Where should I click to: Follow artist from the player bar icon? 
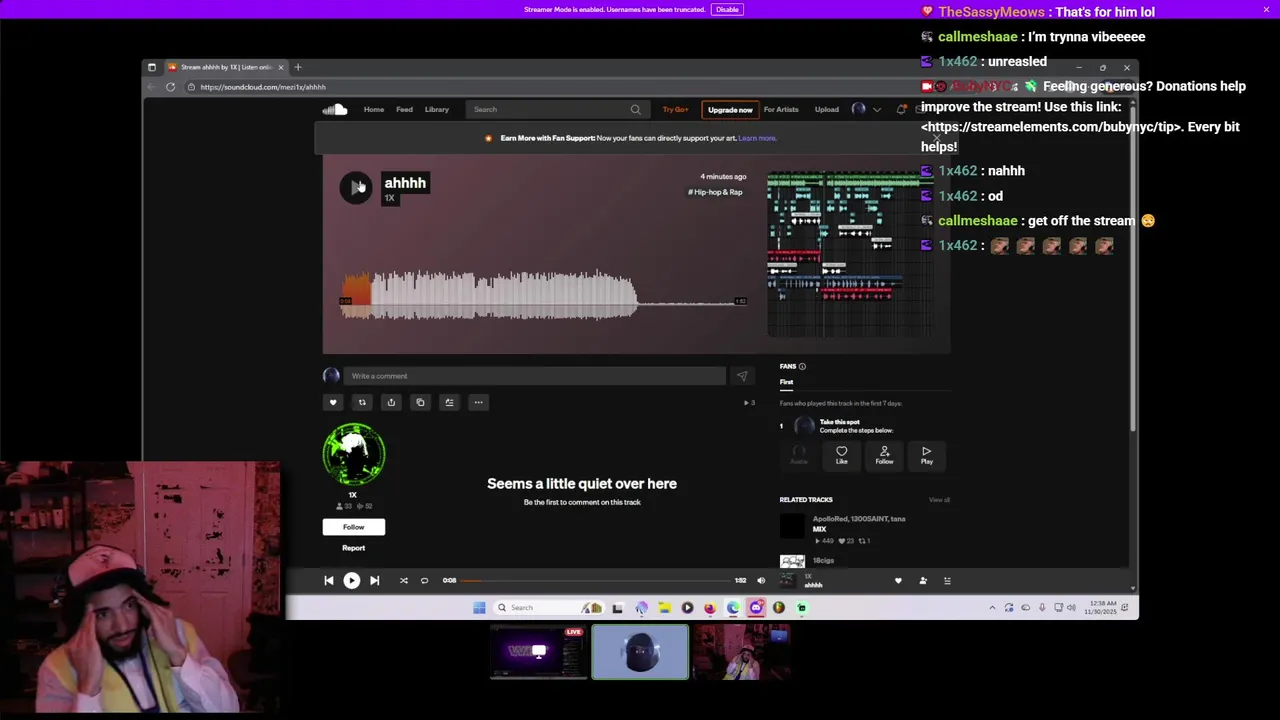pyautogui.click(x=923, y=580)
